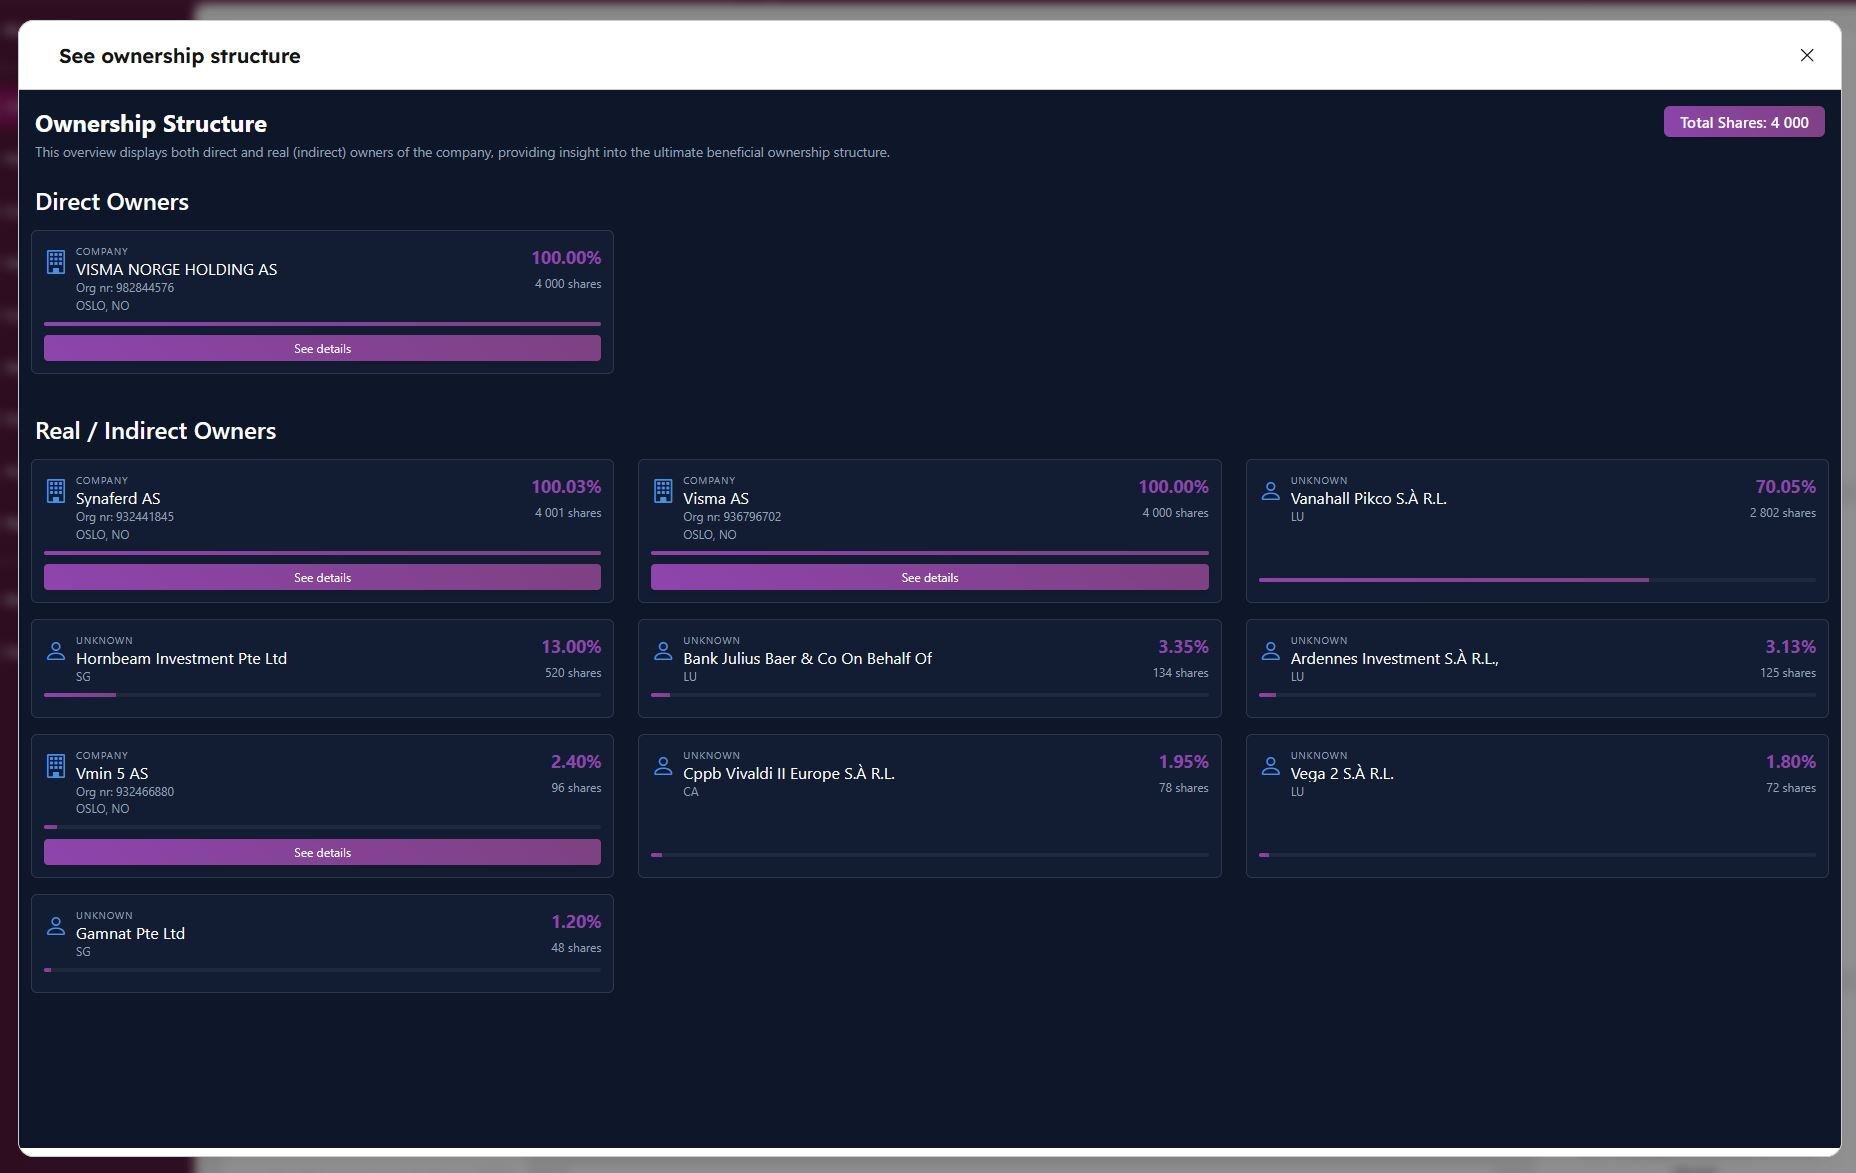
Task: See details for Synaferd AS
Action: tap(322, 577)
